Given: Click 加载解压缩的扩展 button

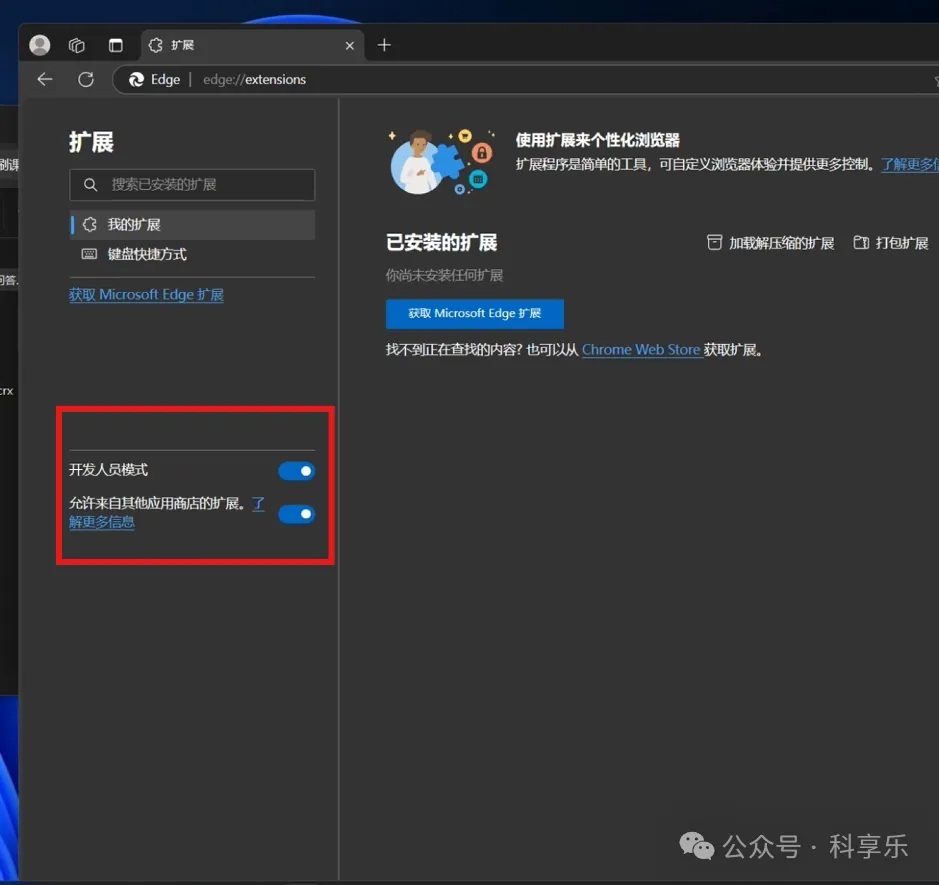Looking at the screenshot, I should pos(771,243).
